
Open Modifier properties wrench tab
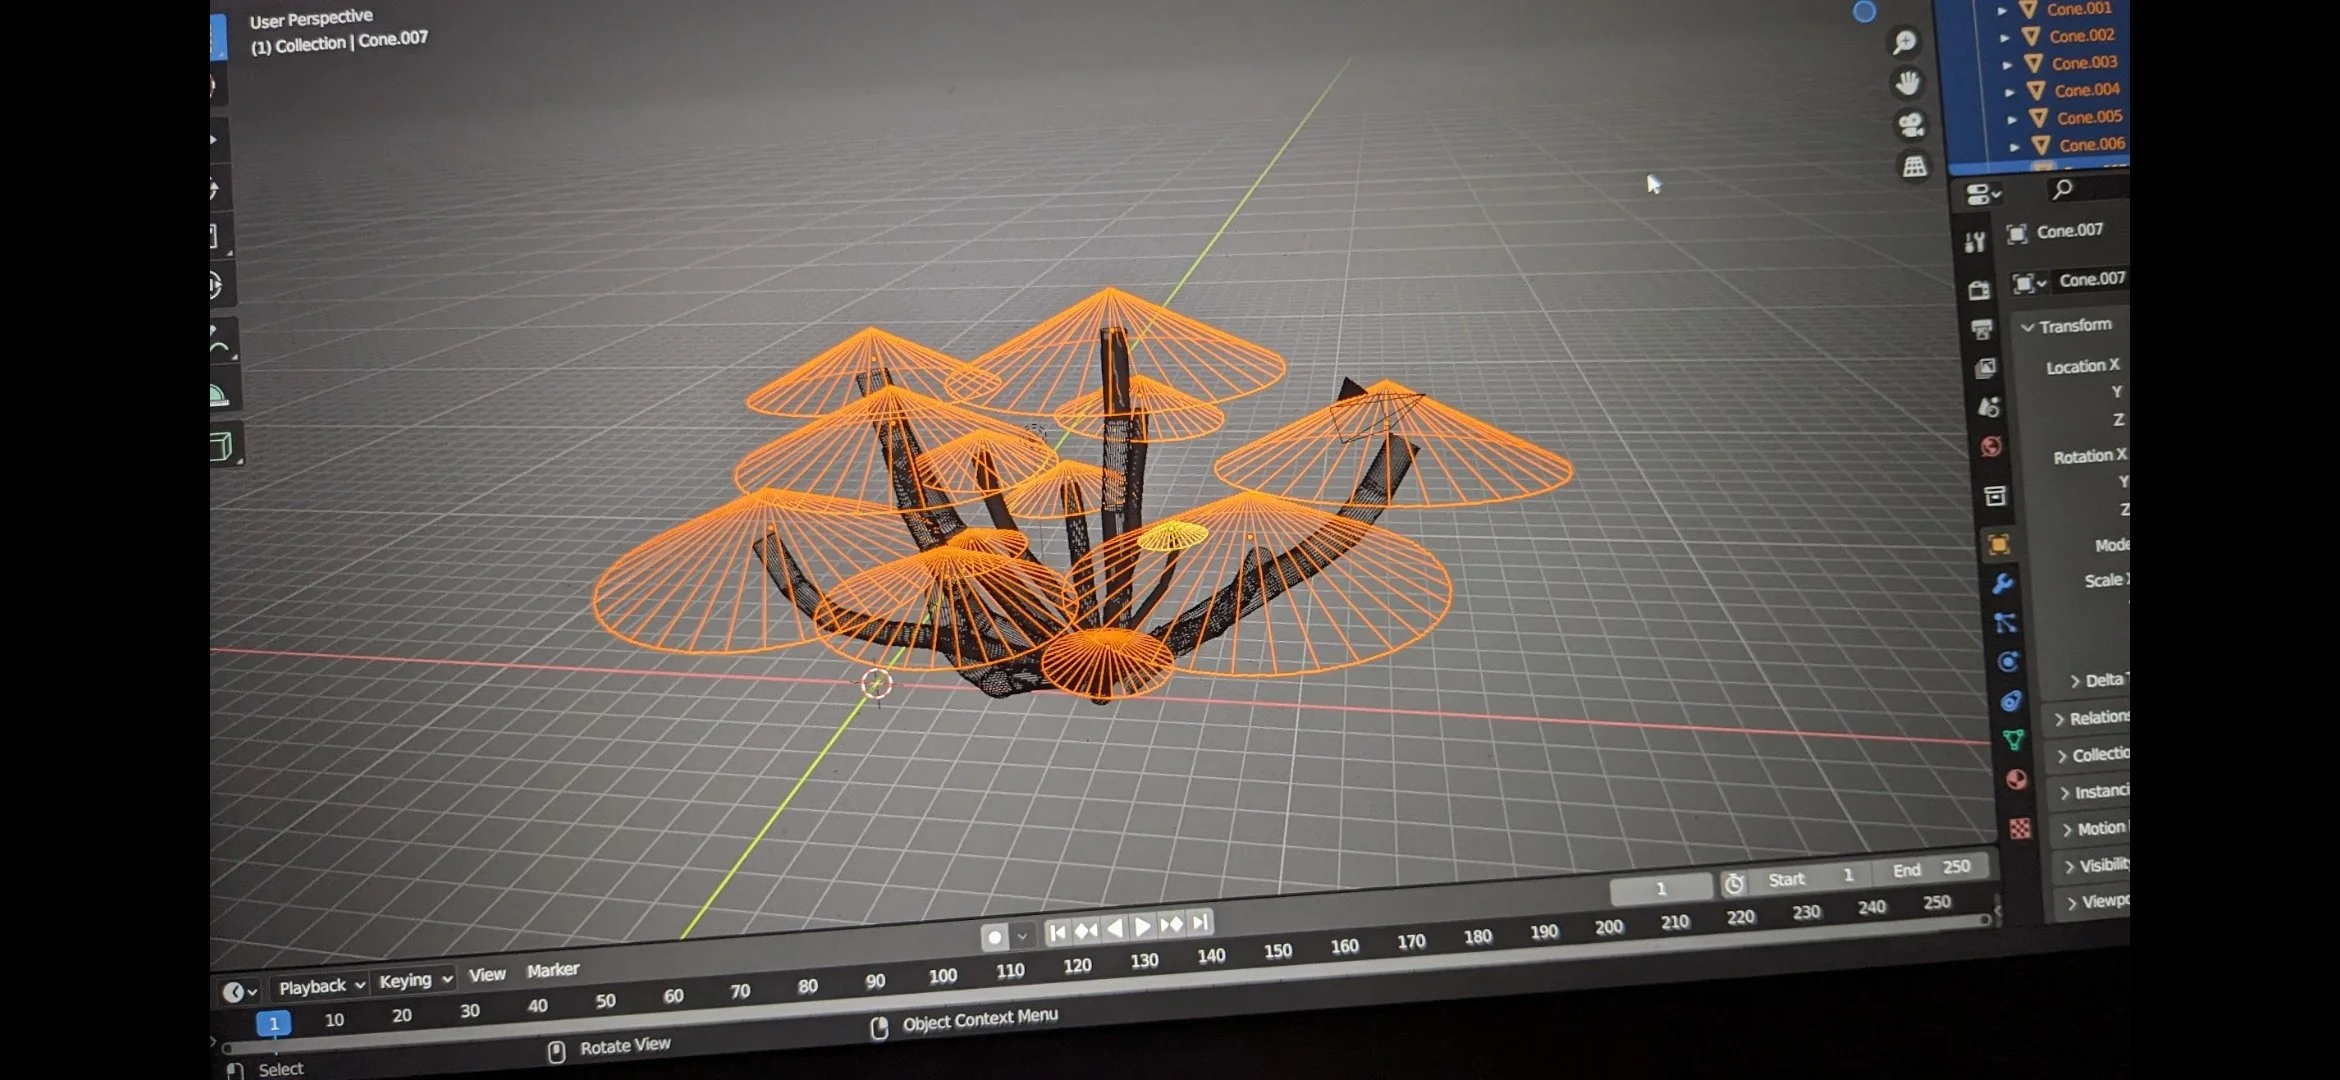point(2002,584)
